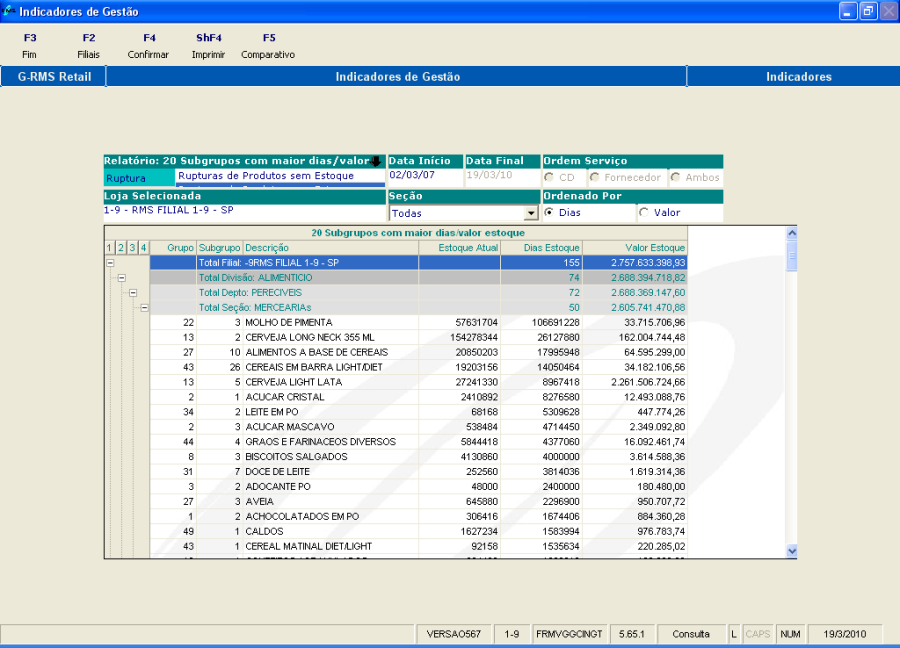This screenshot has height=648, width=900.
Task: Select CERVEJA LONG NECK 355 ML row
Action: 418,337
